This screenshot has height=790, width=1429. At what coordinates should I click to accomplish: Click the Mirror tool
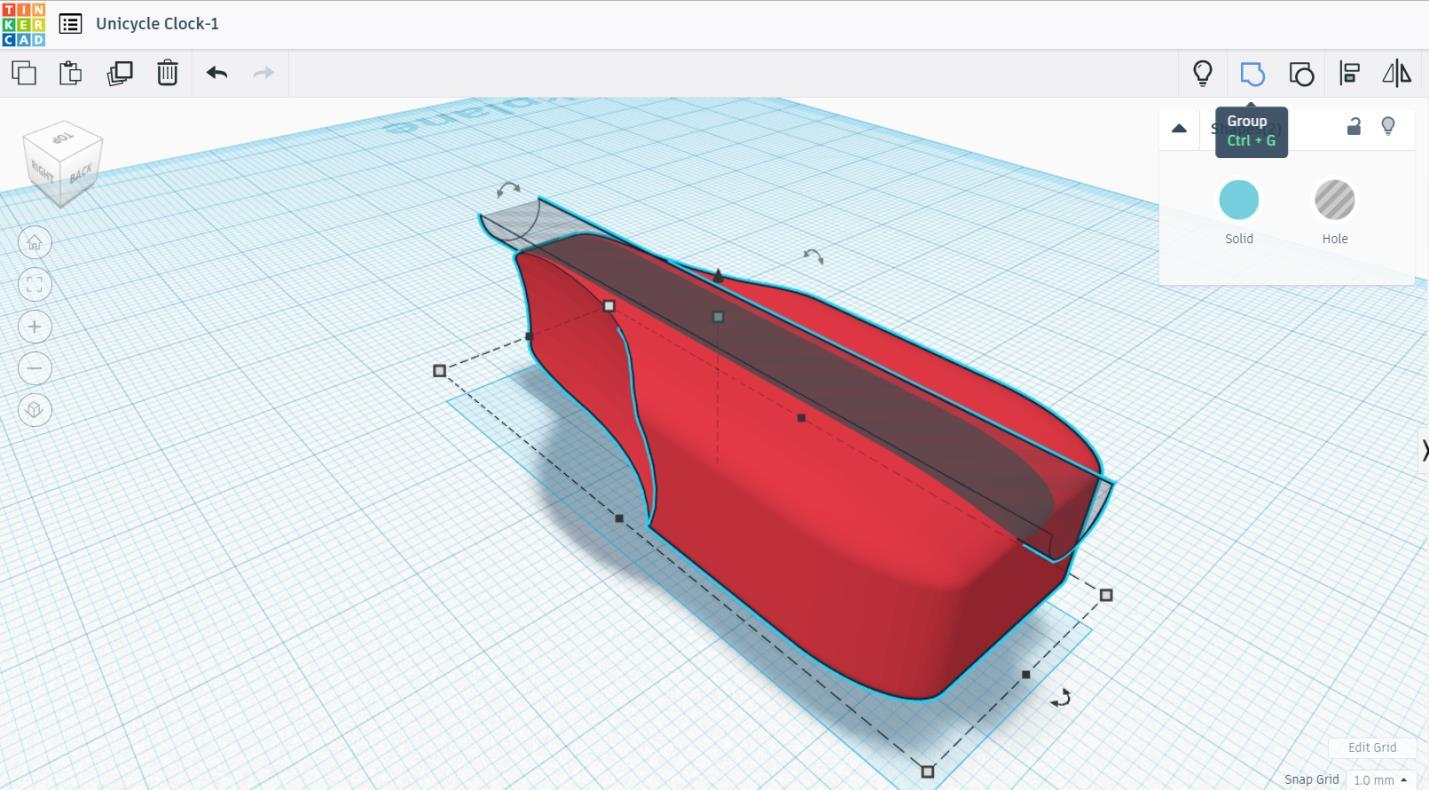[1397, 73]
